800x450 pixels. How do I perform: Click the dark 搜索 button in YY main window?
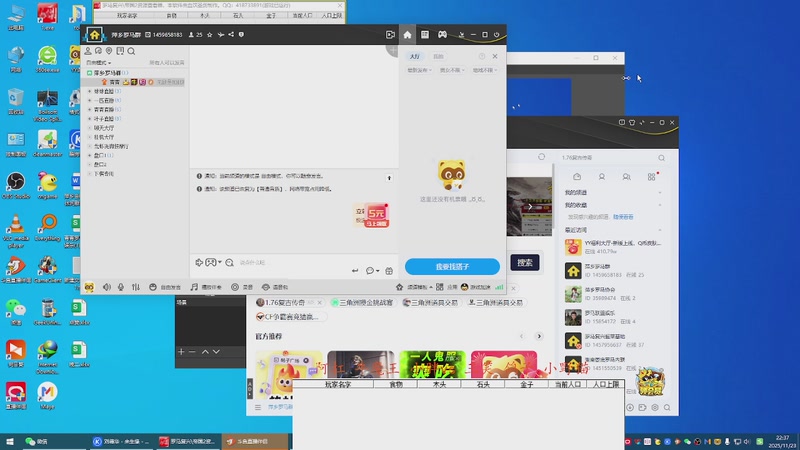coord(525,263)
